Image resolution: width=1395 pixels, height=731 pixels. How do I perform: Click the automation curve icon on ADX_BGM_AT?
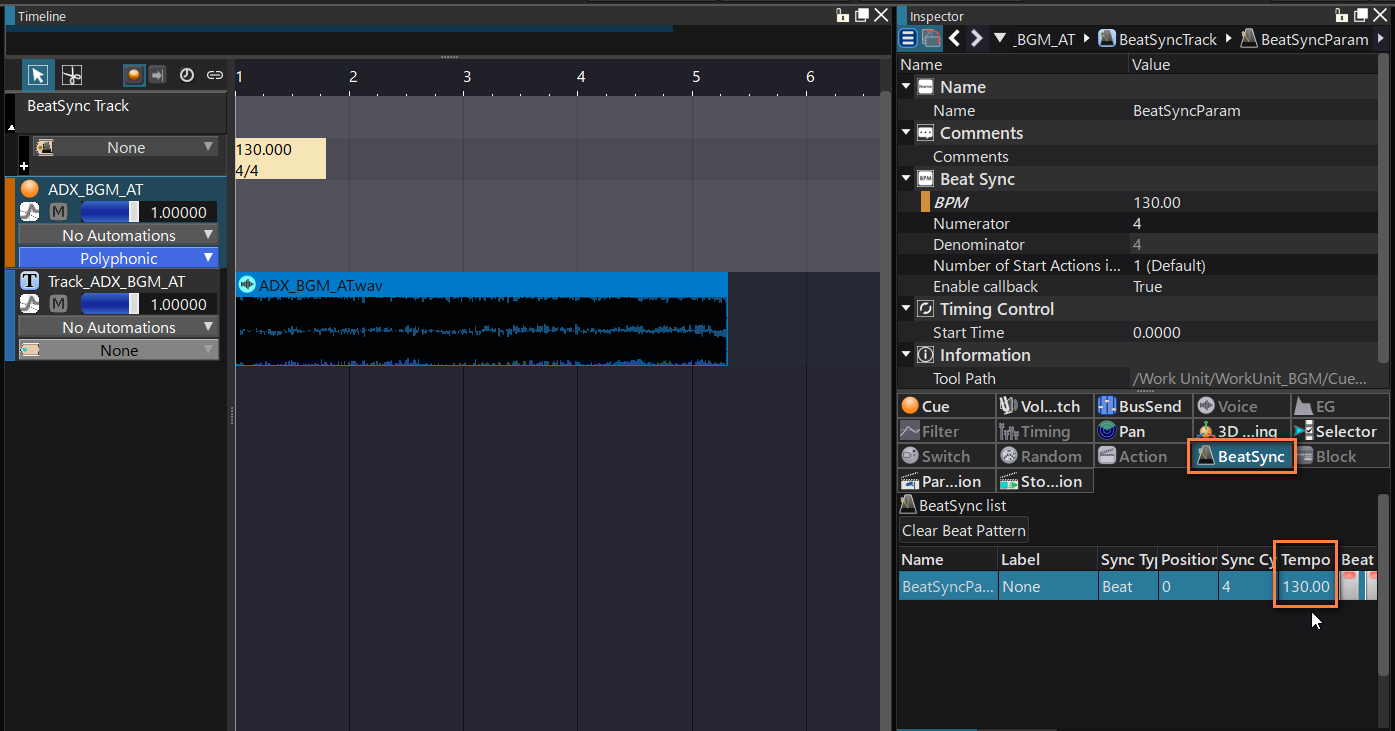pos(30,212)
